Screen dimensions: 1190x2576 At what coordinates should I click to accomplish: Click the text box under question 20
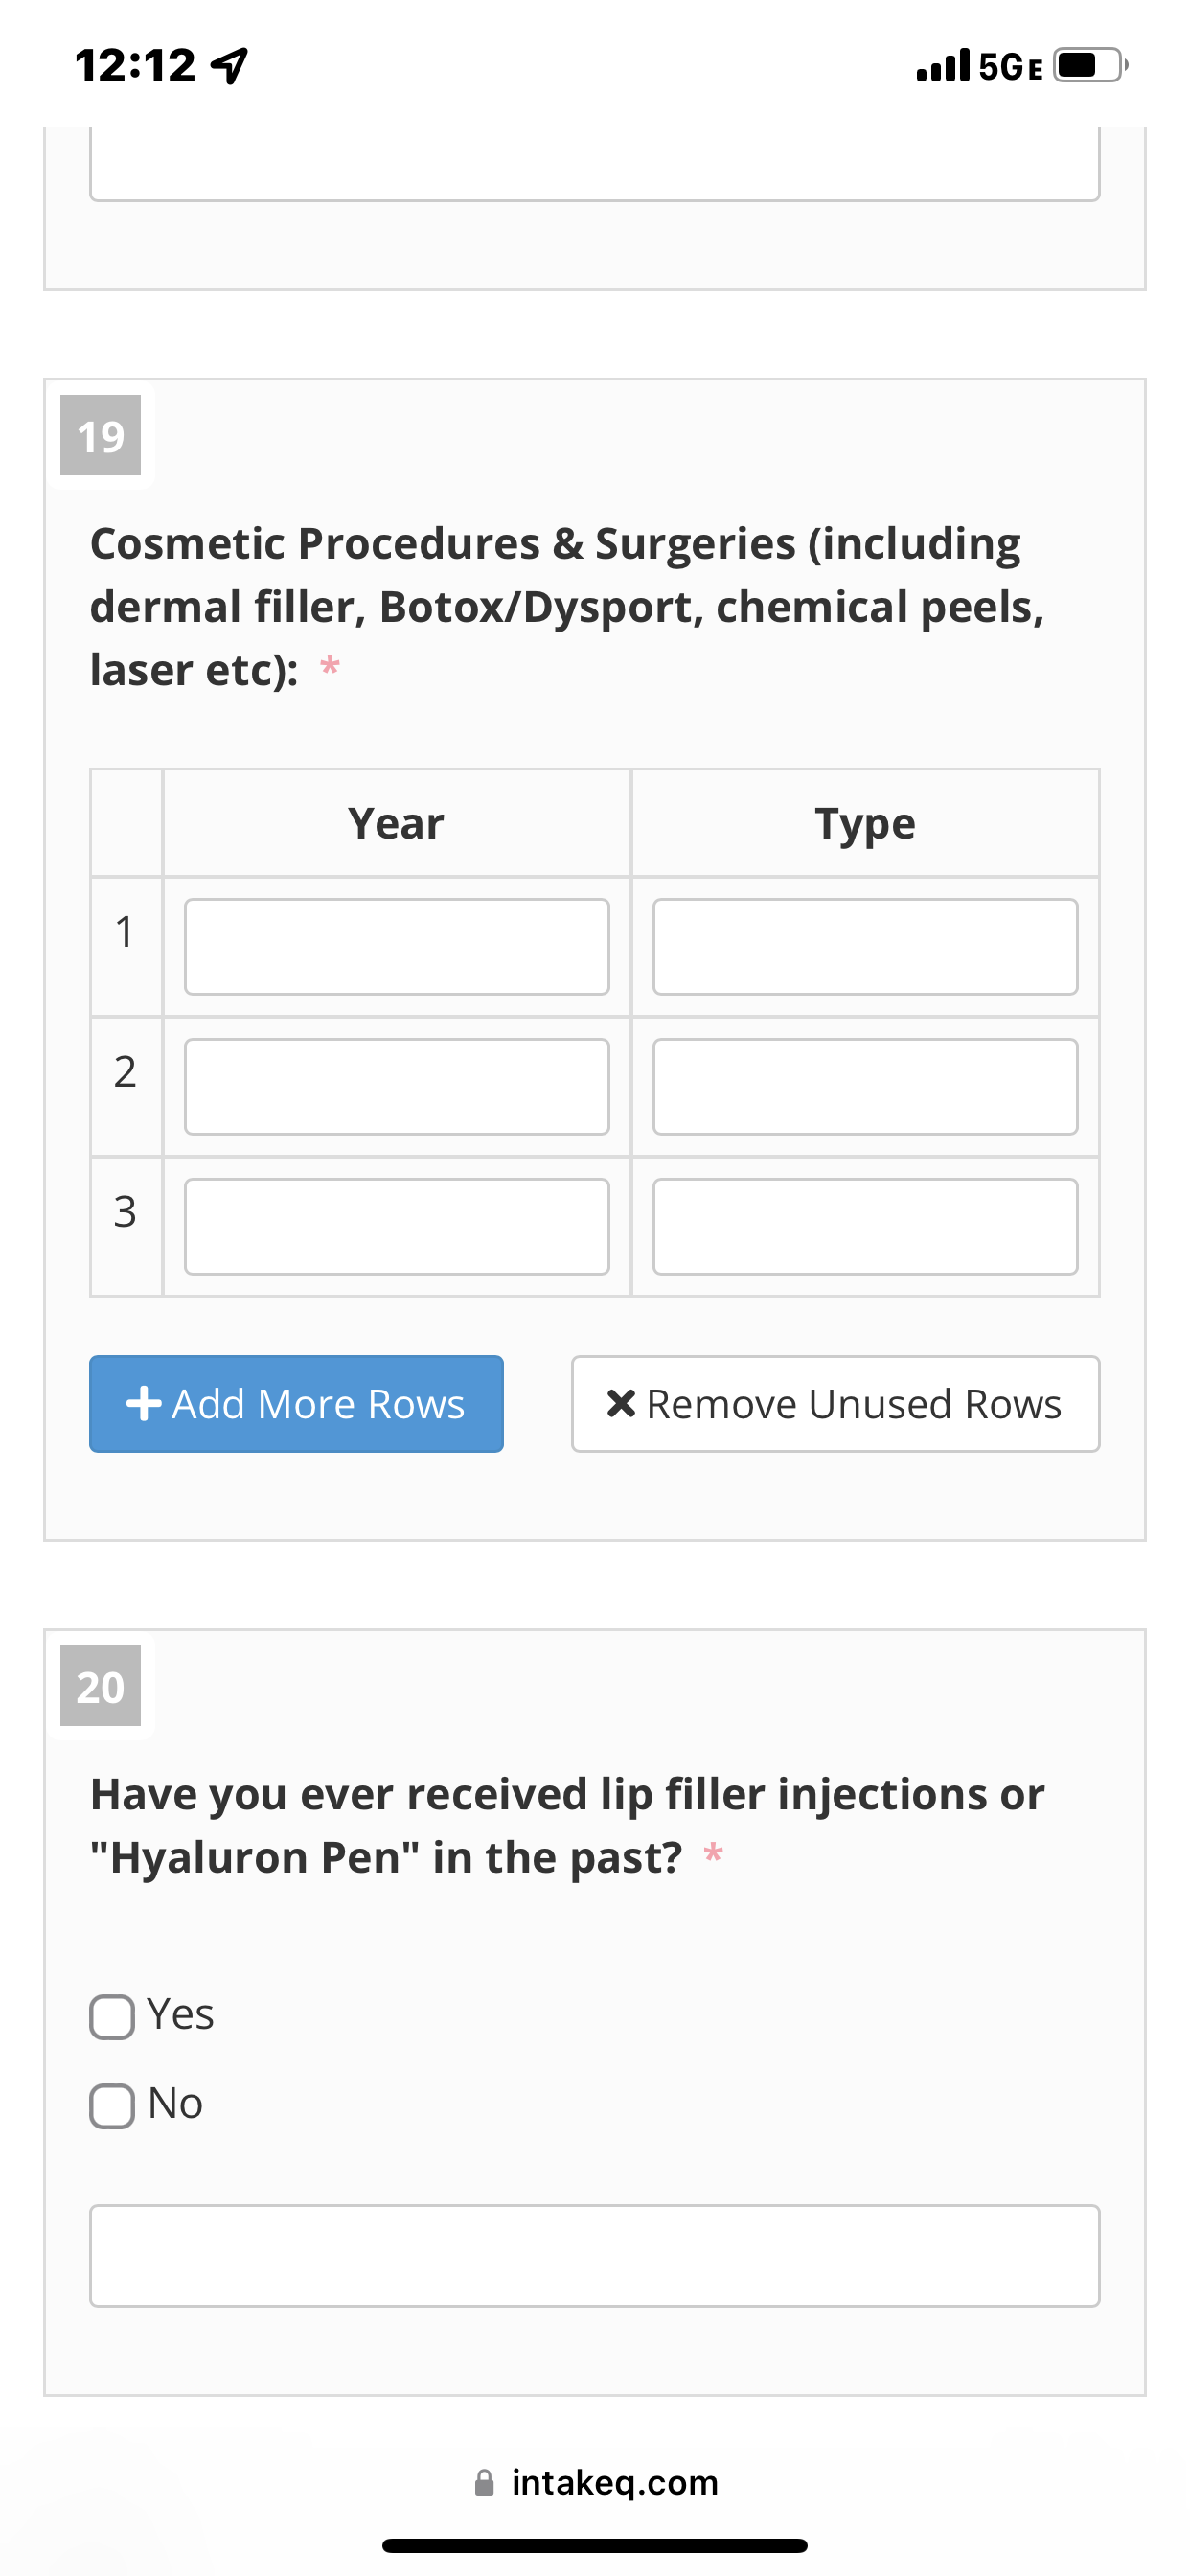pyautogui.click(x=595, y=2255)
